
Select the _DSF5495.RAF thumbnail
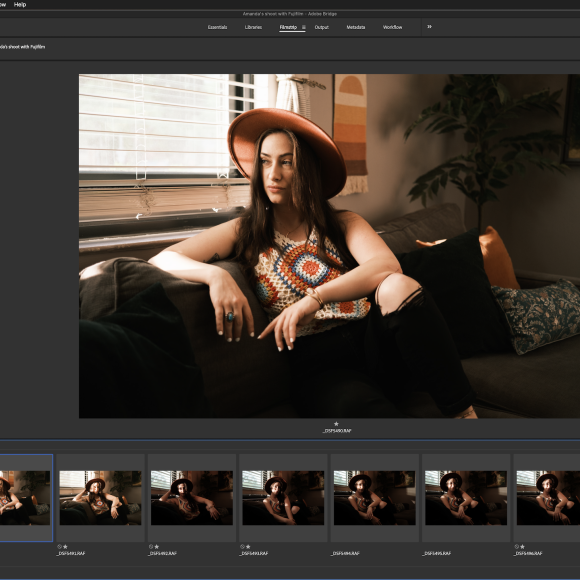pyautogui.click(x=466, y=498)
